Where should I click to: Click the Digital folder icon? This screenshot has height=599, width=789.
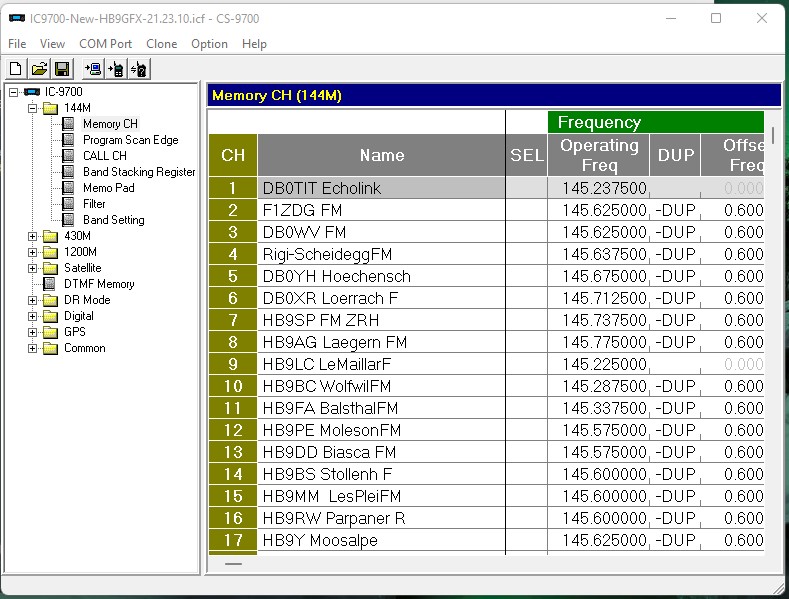50,316
